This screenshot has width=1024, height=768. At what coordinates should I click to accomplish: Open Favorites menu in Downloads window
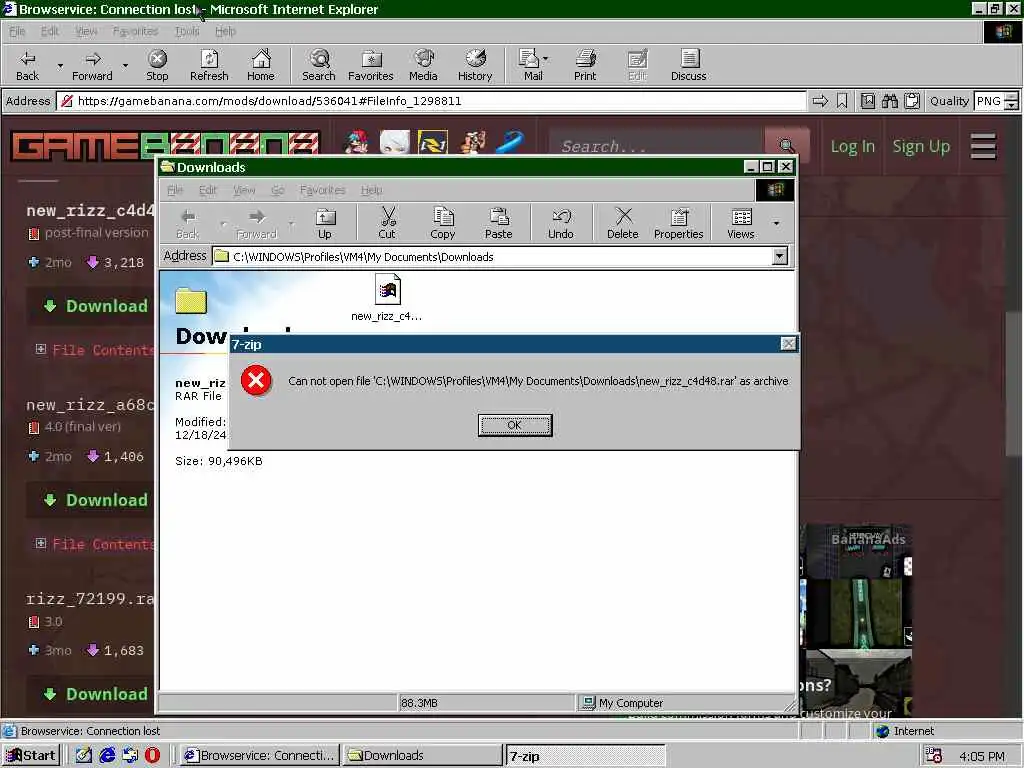(x=322, y=190)
